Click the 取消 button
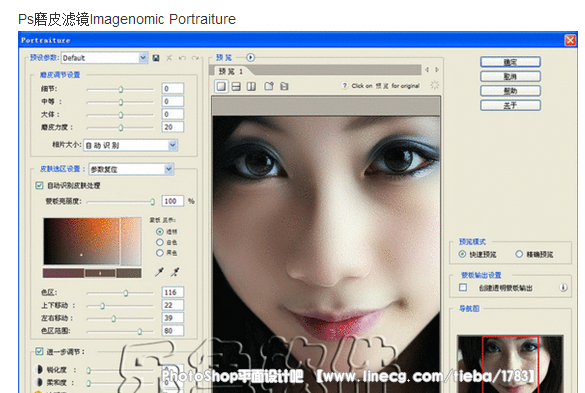 tap(510, 77)
